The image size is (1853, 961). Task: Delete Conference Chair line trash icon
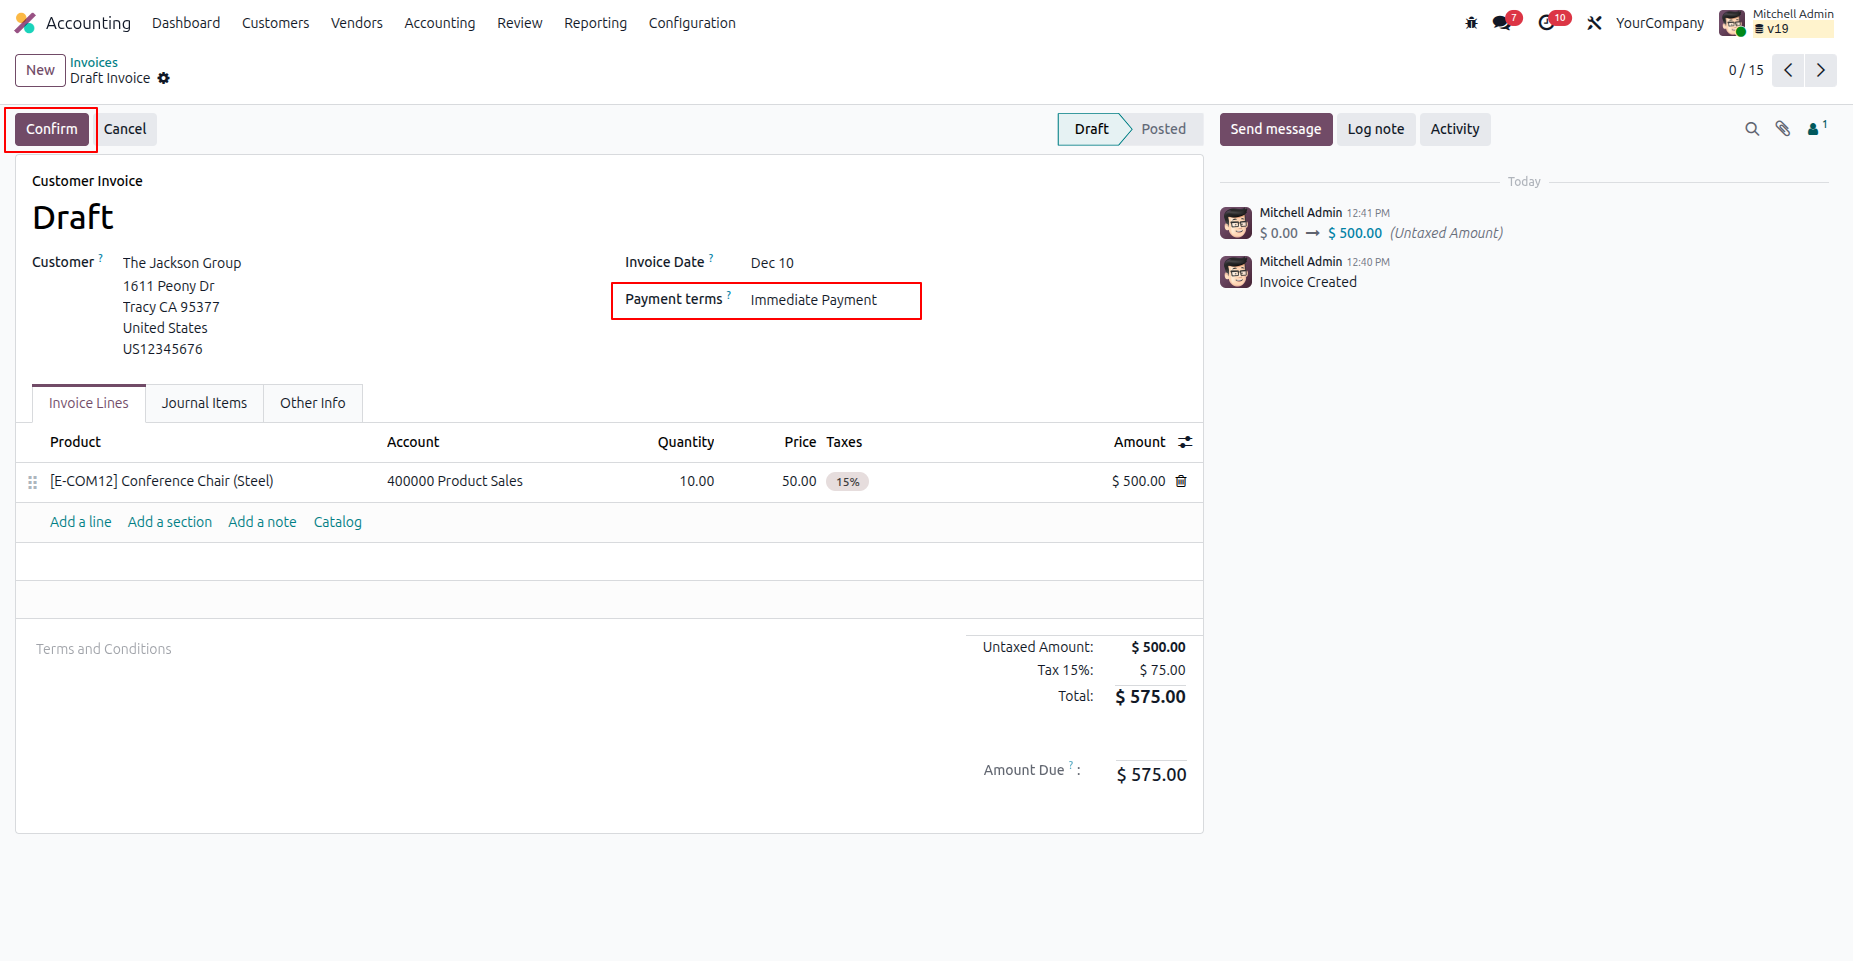click(x=1181, y=481)
